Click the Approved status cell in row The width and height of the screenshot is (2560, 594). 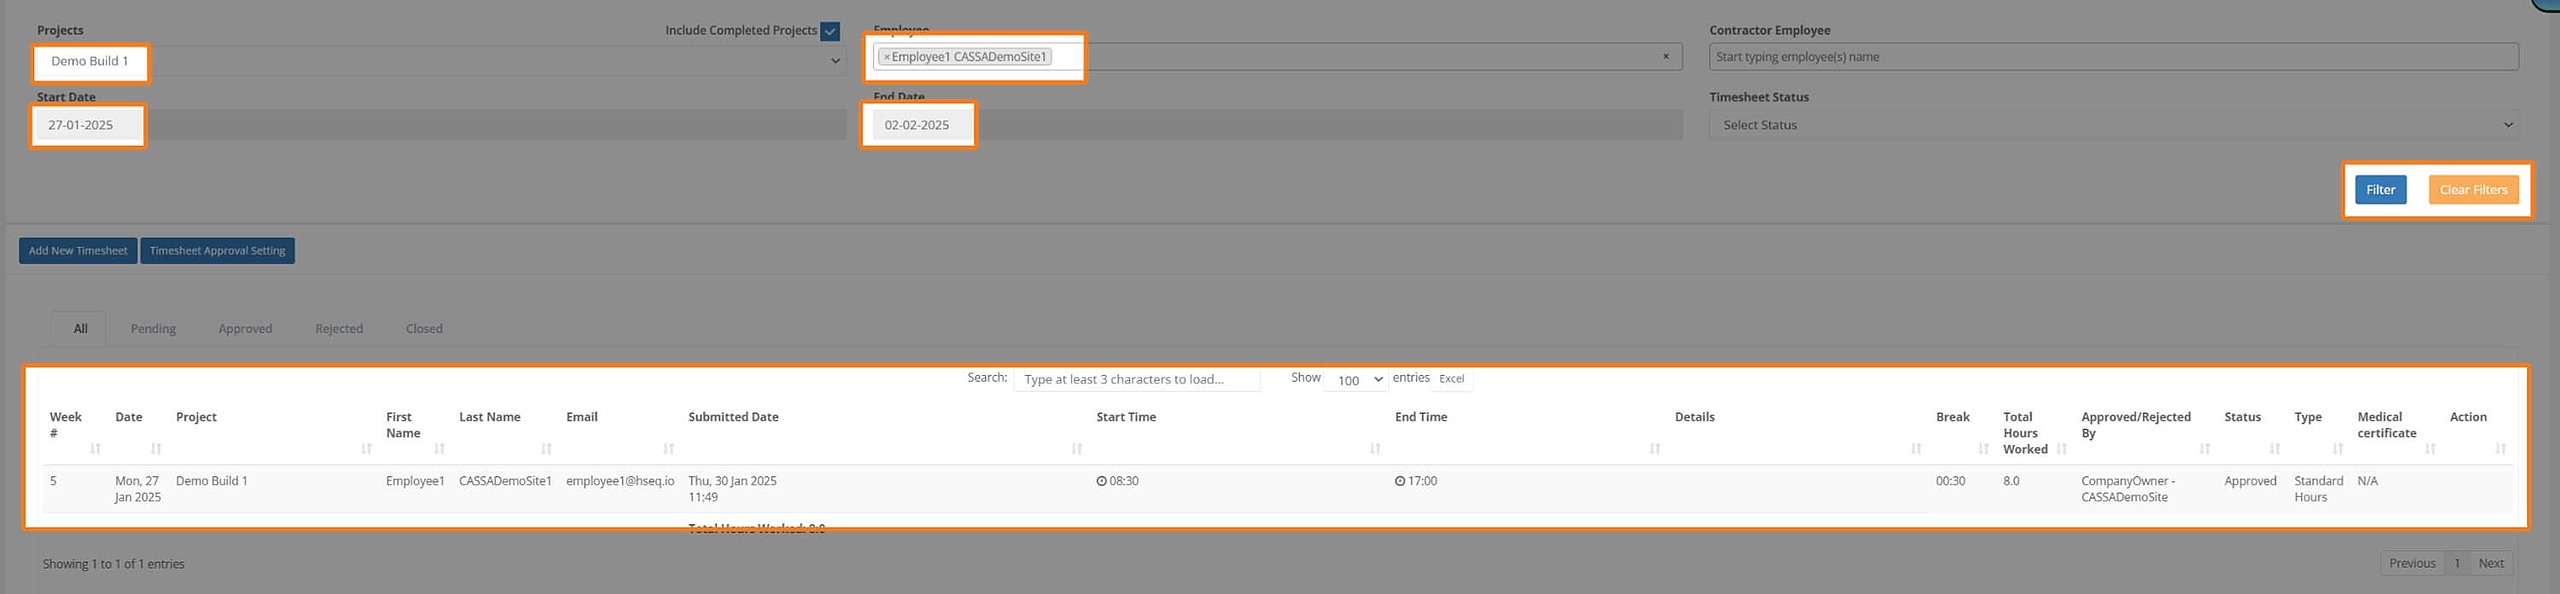2250,481
